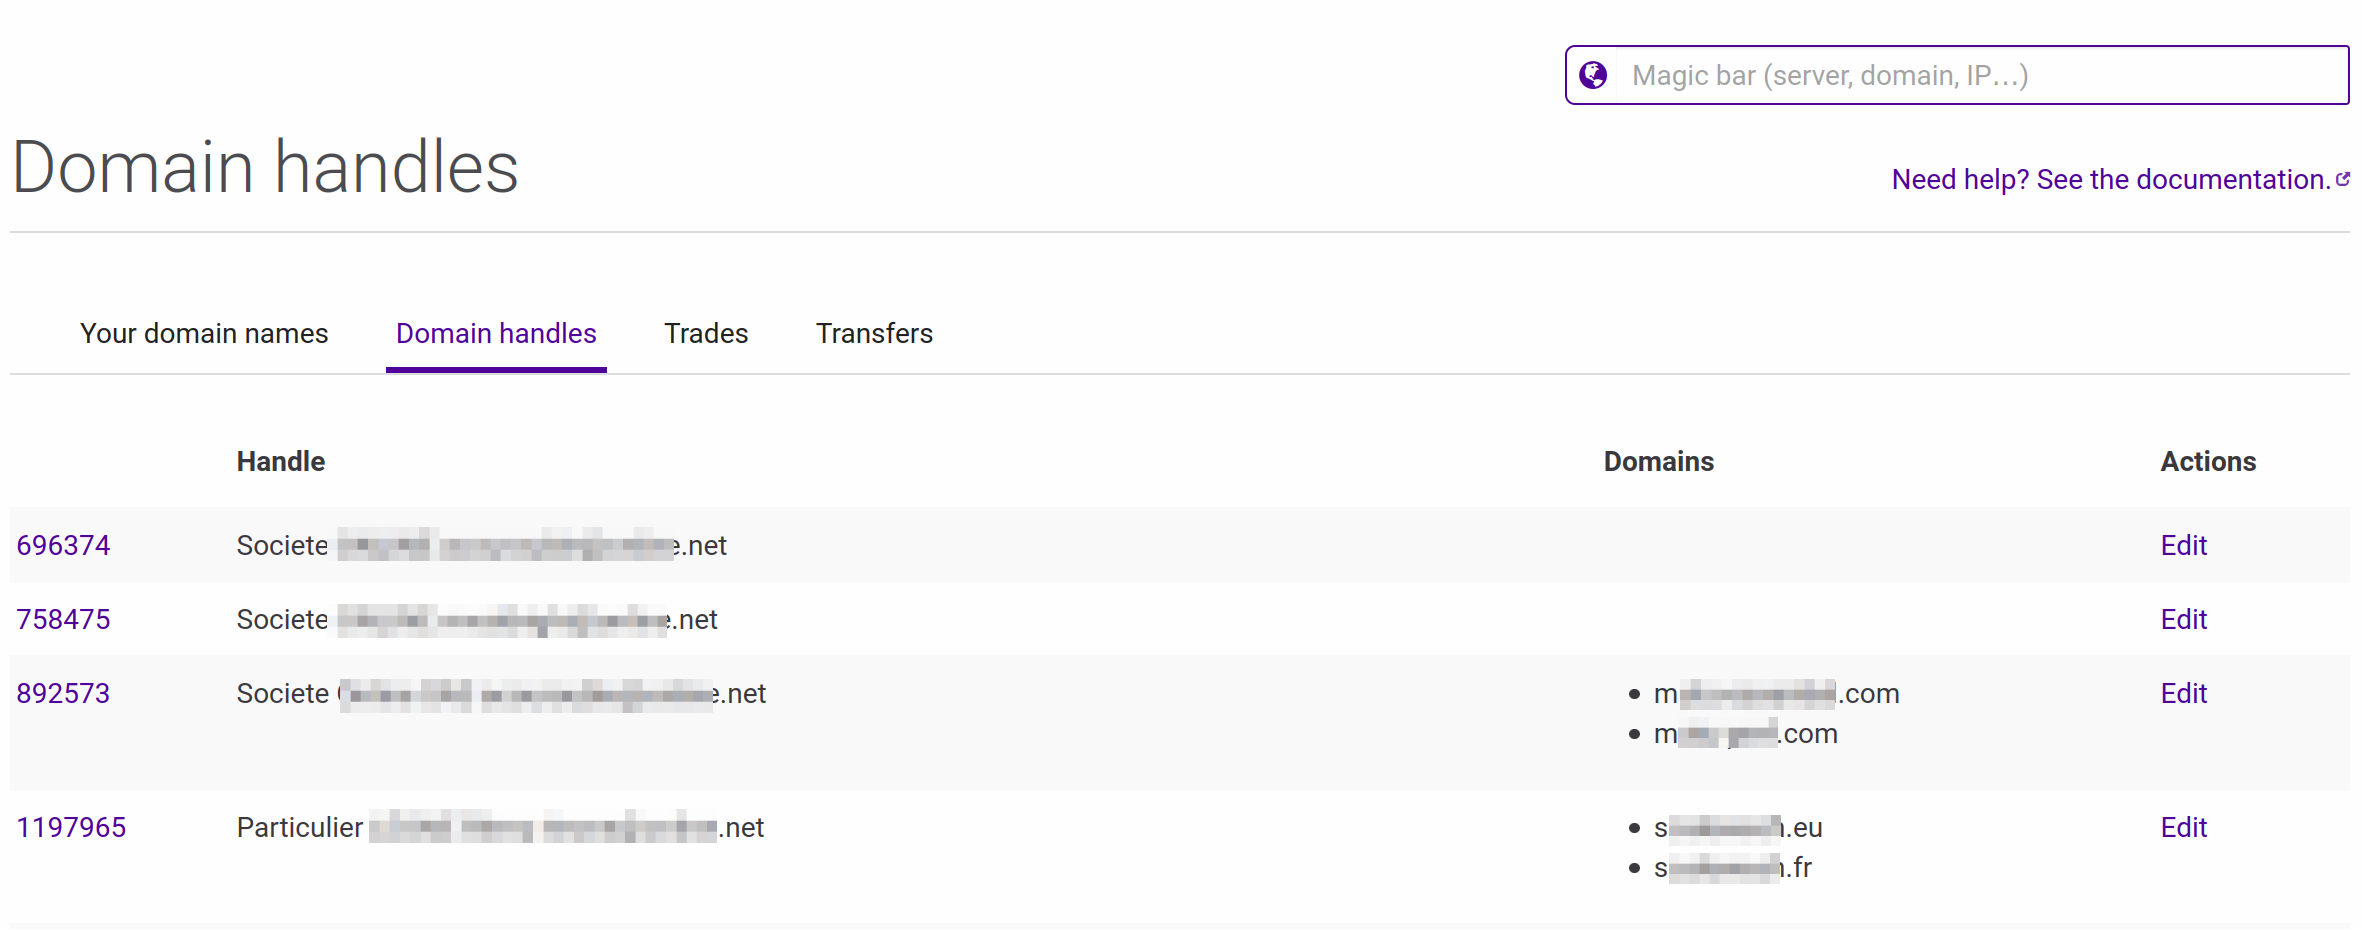2362x930 pixels.
Task: Open handle ID 758475
Action: pyautogui.click(x=63, y=619)
